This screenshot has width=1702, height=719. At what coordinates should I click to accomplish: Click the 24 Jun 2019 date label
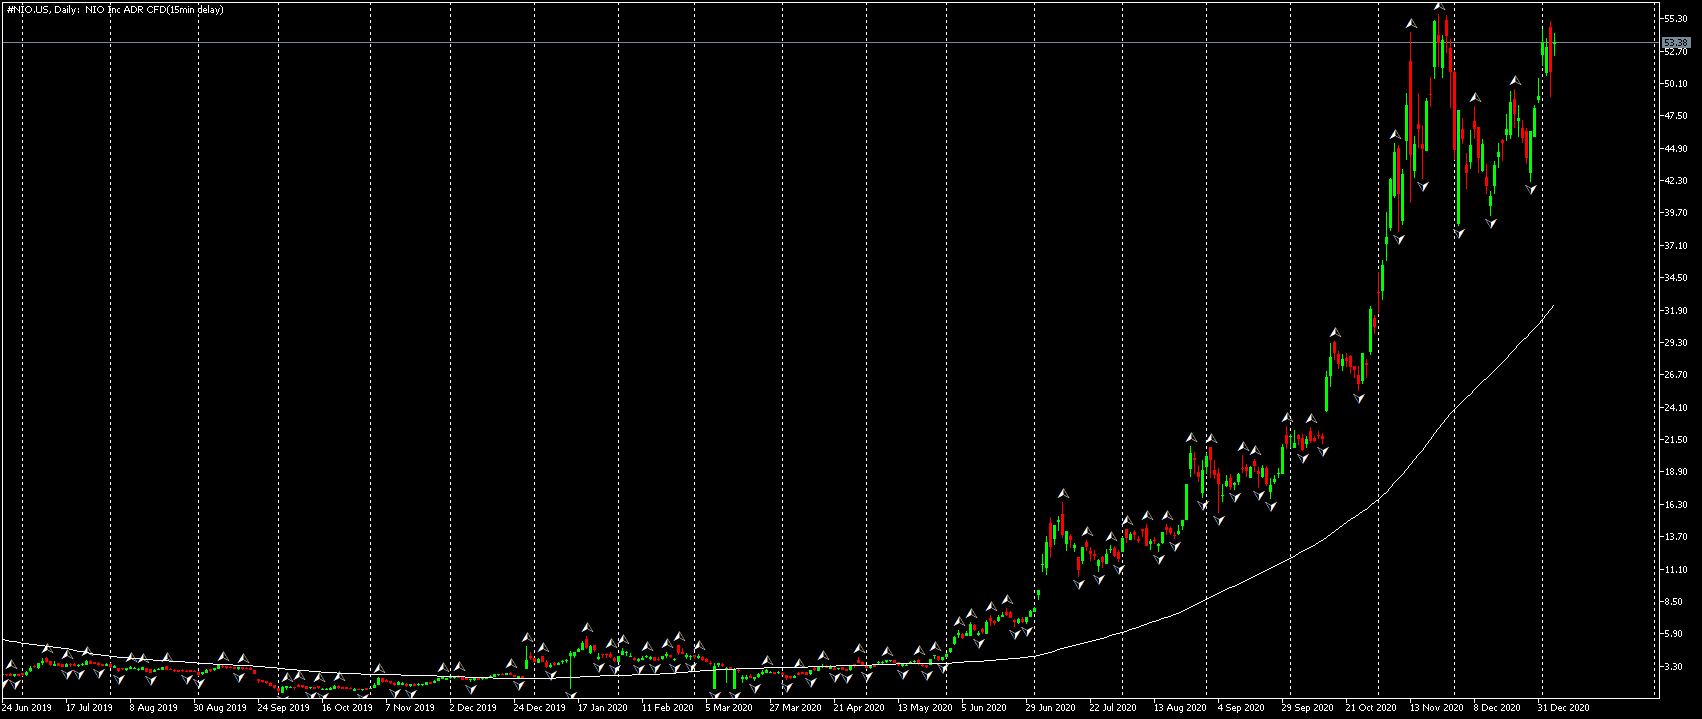tap(27, 708)
